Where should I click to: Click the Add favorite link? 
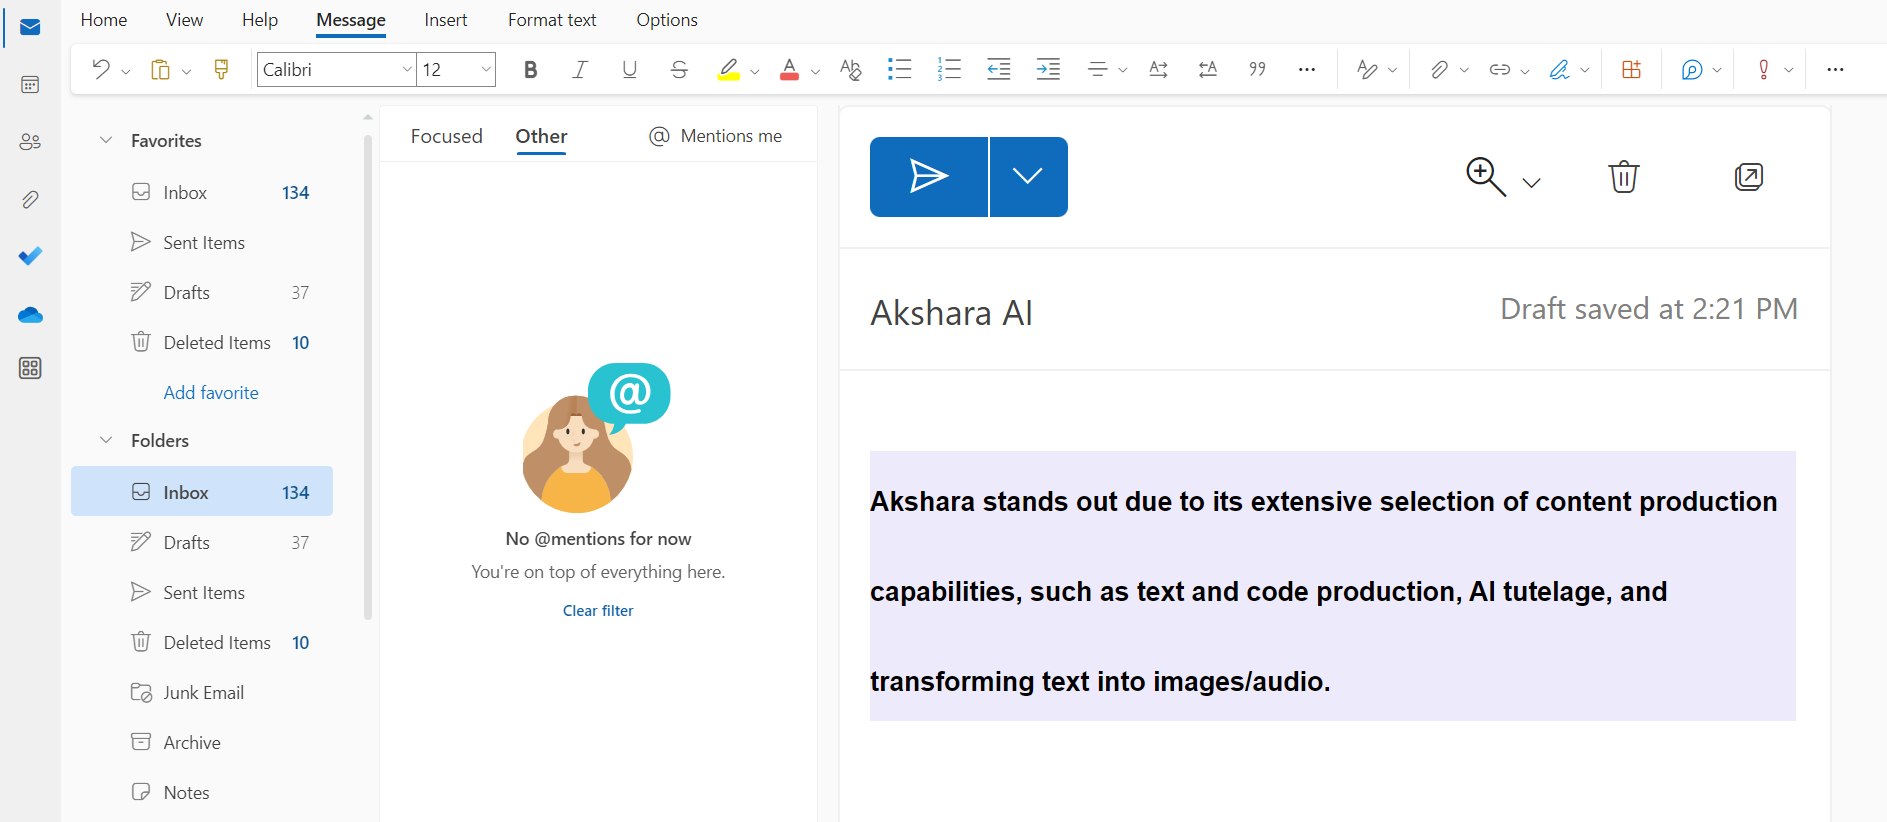point(211,393)
